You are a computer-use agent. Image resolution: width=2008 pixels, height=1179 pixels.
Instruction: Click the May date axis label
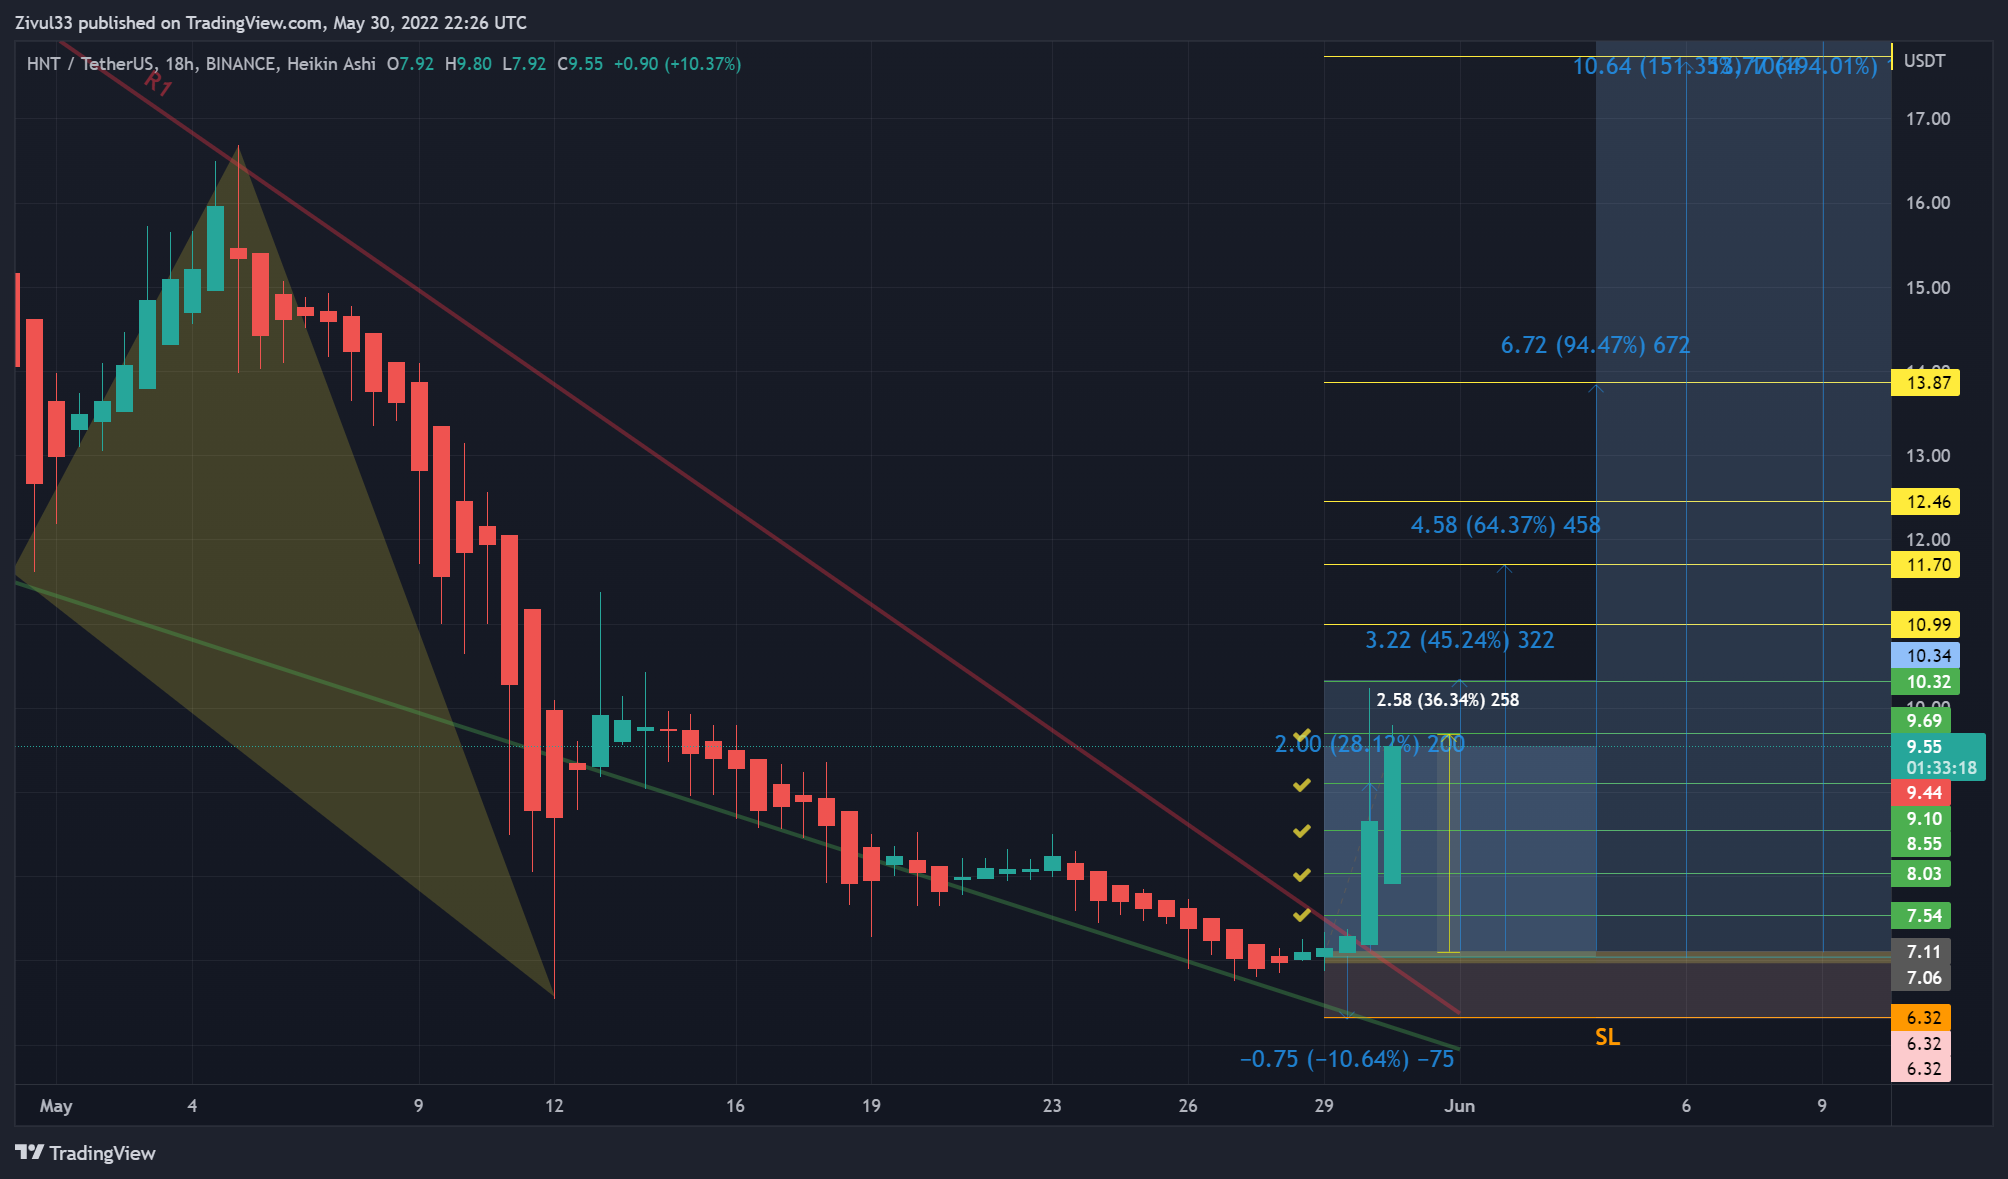56,1106
